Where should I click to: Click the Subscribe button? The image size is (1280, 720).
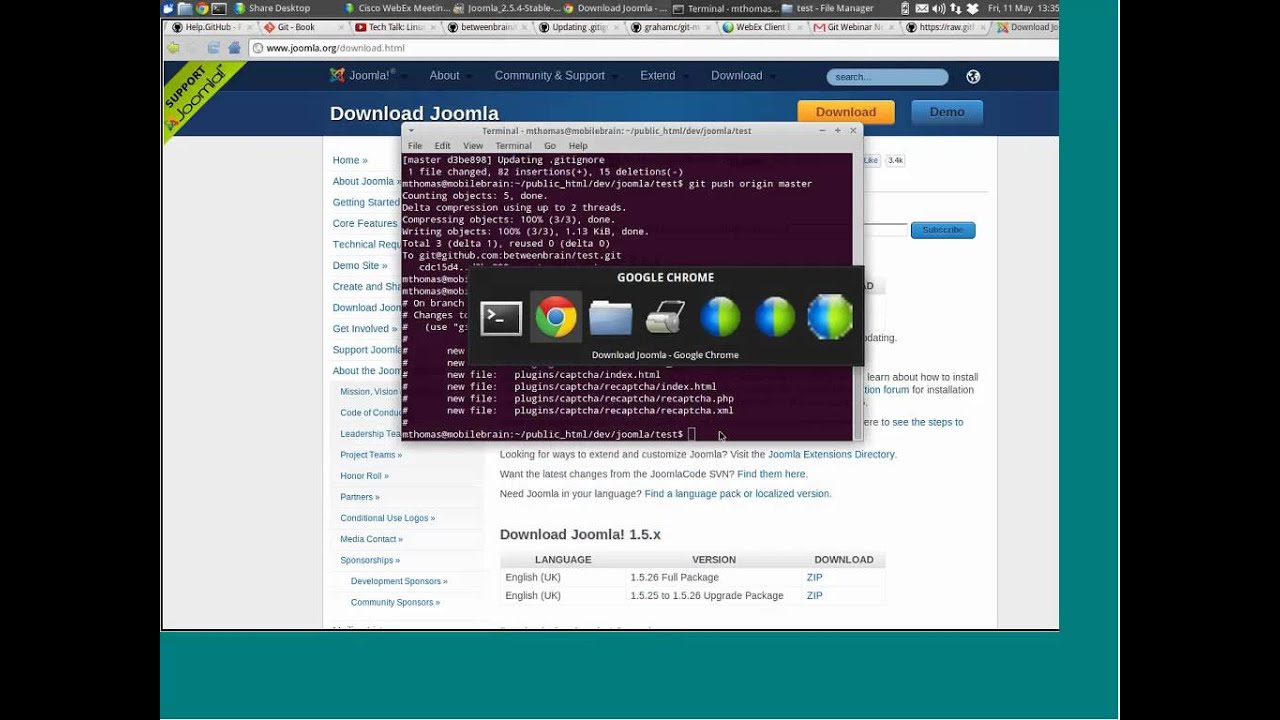pyautogui.click(x=943, y=230)
